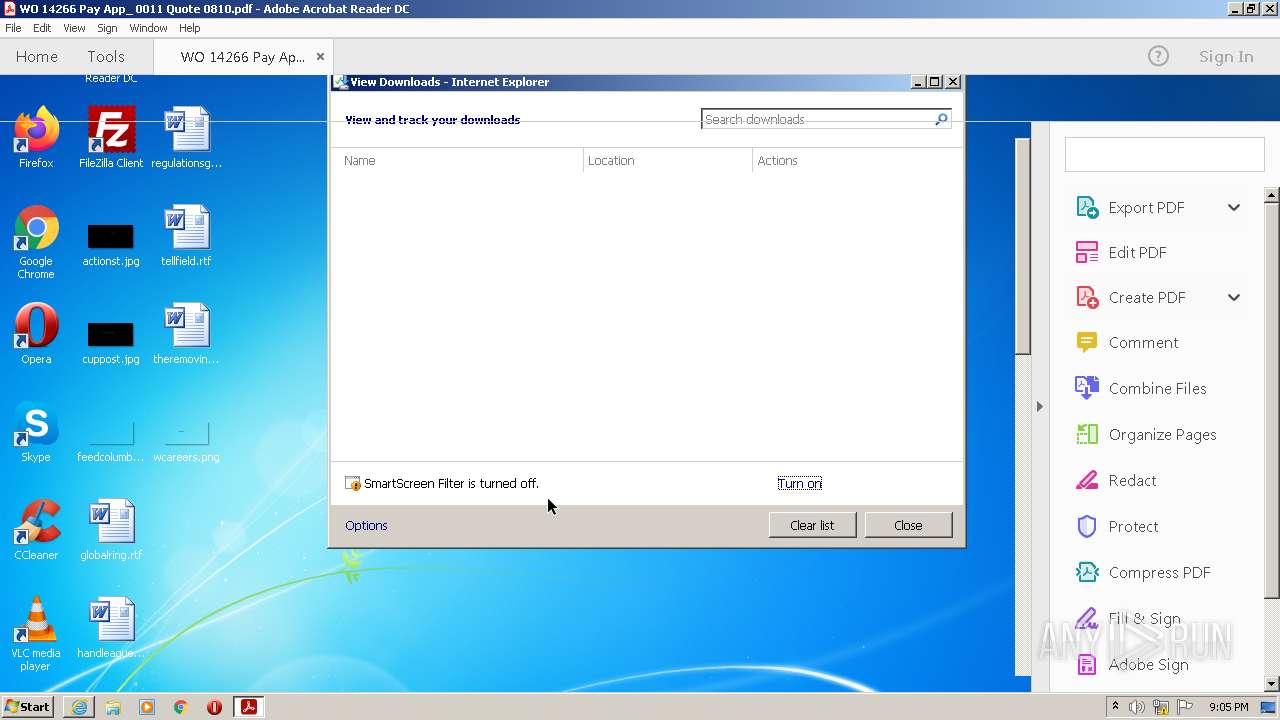Click the search magnifier in View Downloads
The image size is (1280, 720).
pyautogui.click(x=941, y=119)
